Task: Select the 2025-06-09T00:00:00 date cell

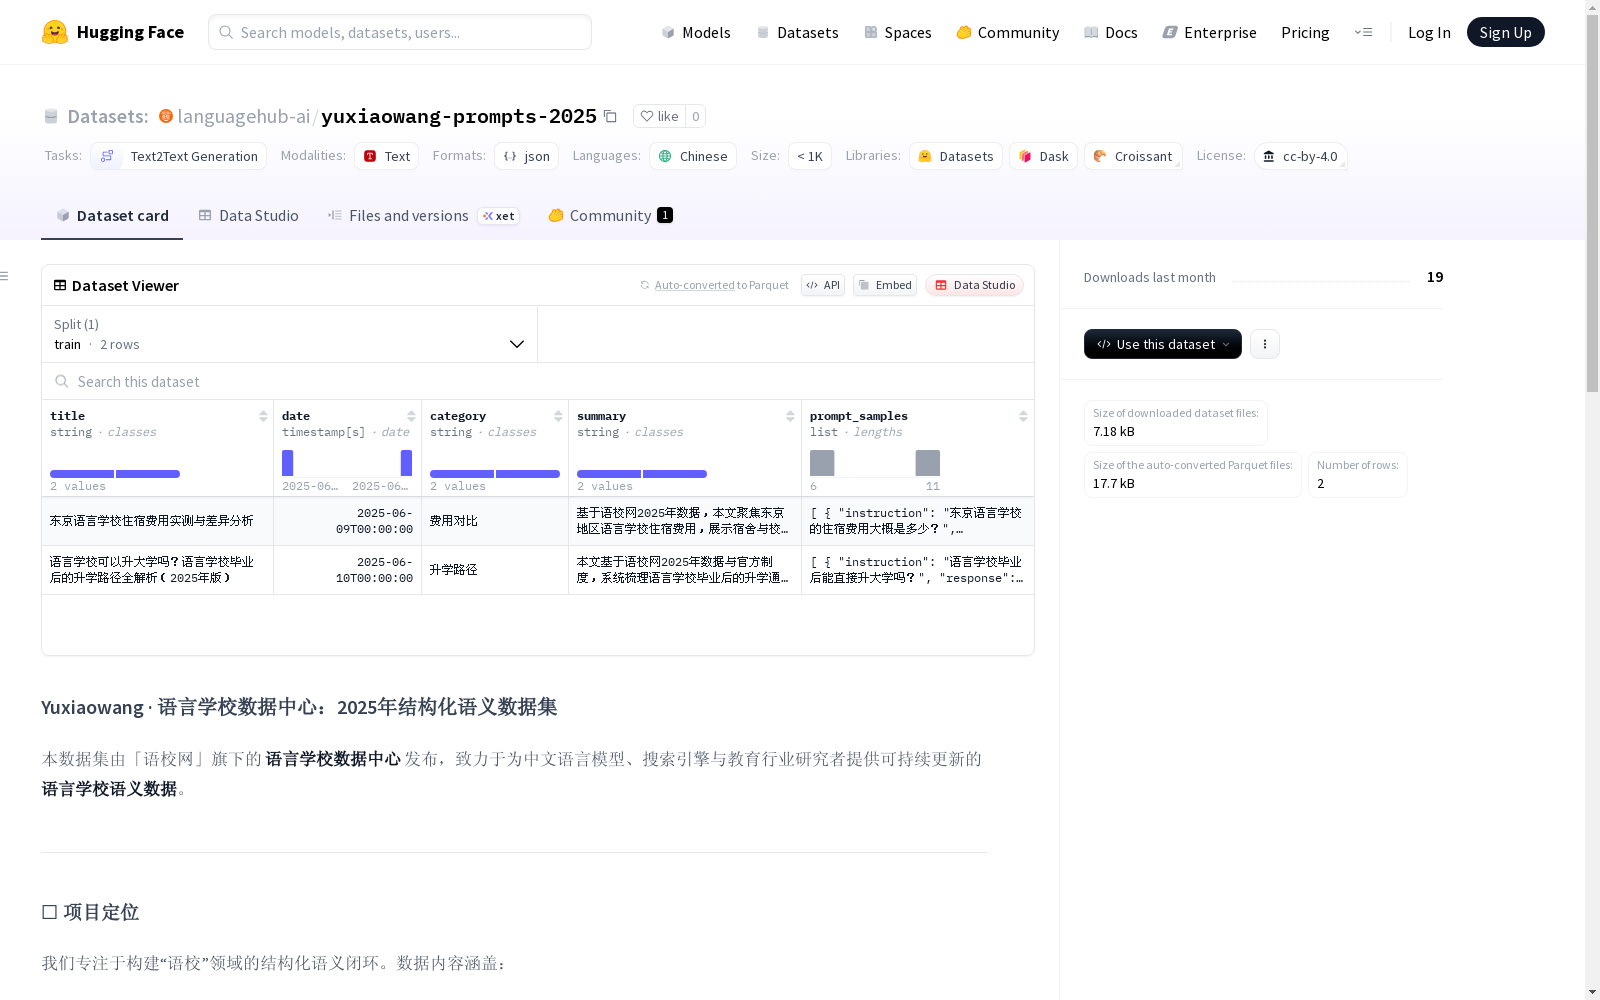Action: click(x=347, y=521)
